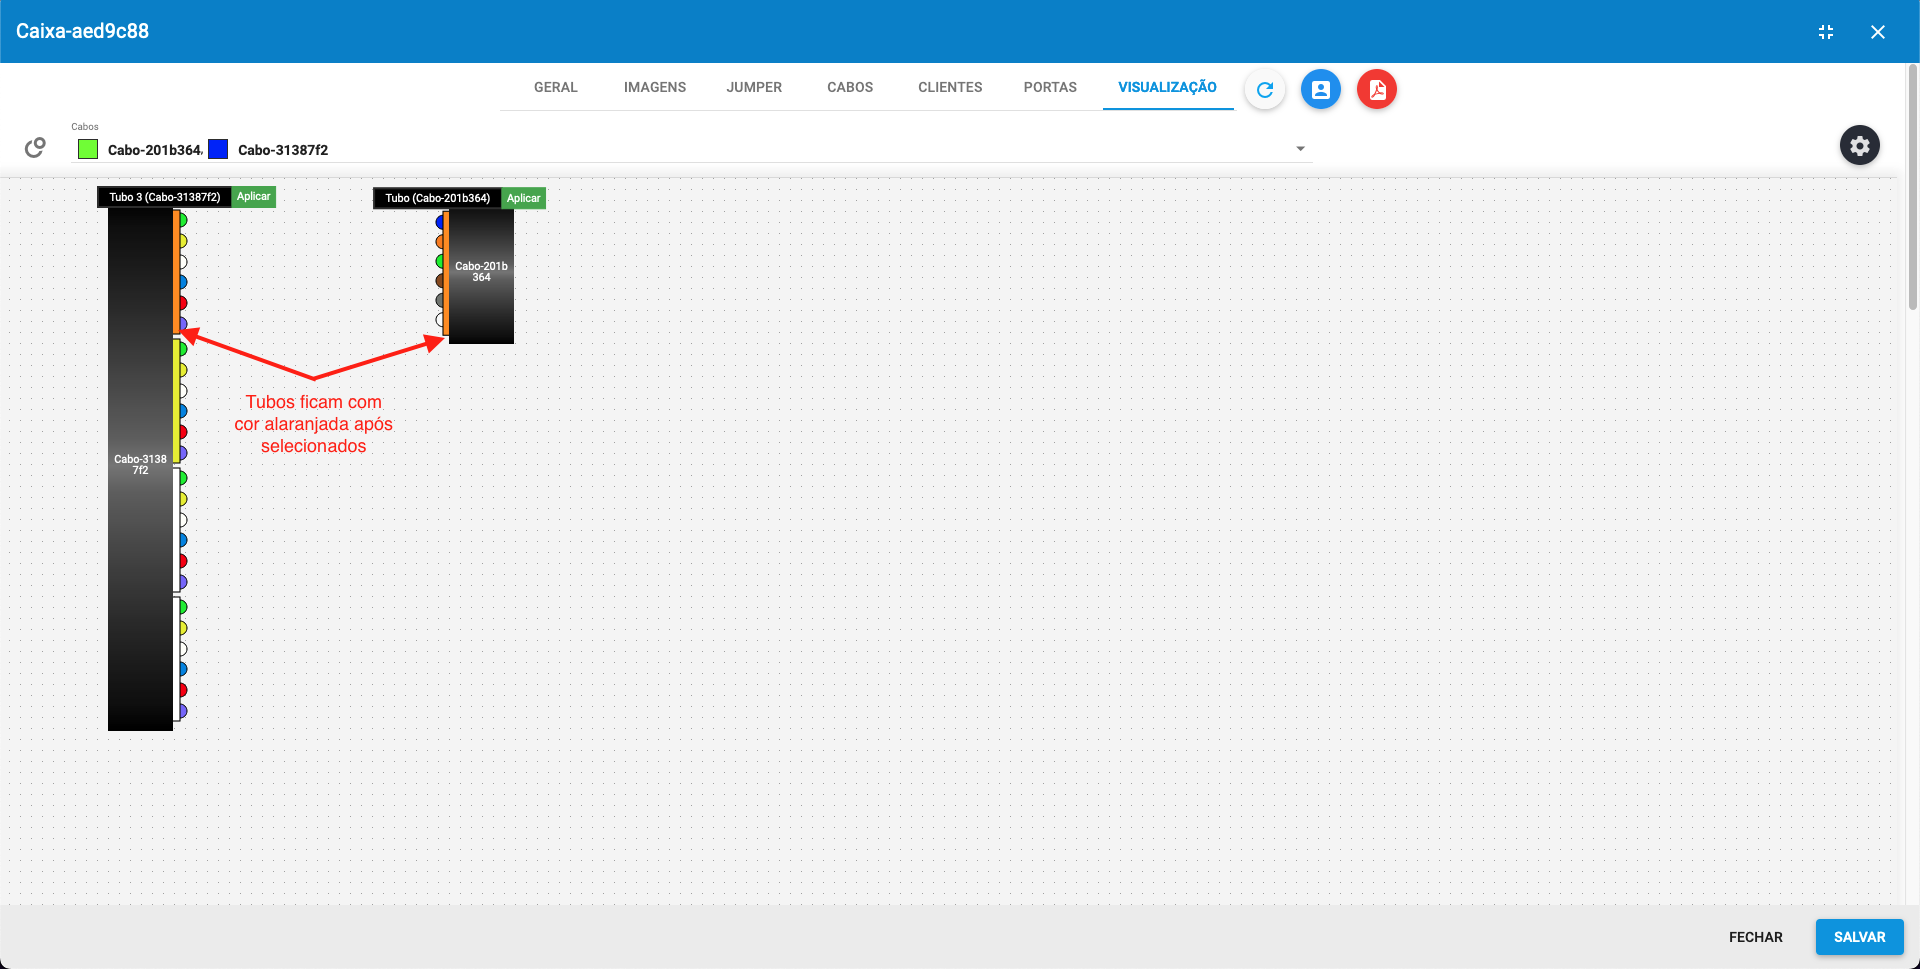Viewport: 1920px width, 969px height.
Task: Go to the JUMPER tab
Action: (754, 87)
